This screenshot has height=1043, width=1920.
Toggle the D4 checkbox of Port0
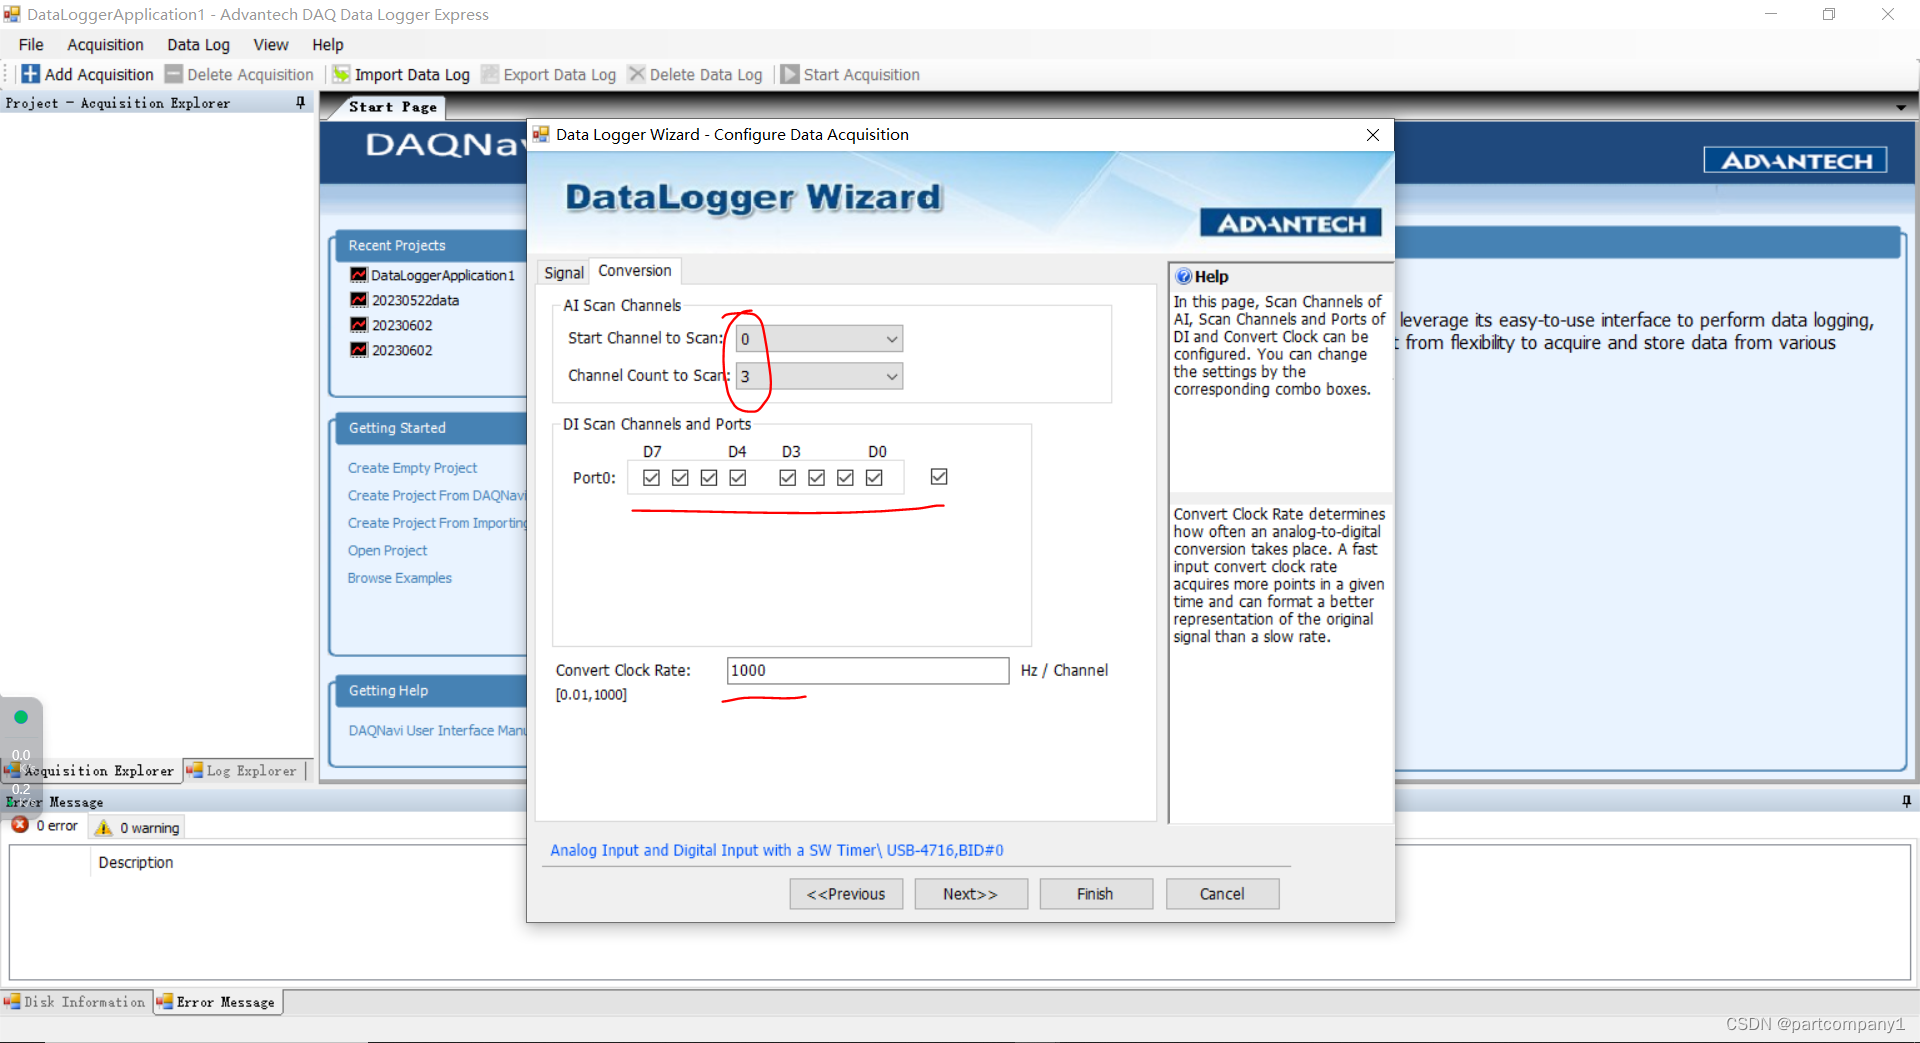pyautogui.click(x=738, y=478)
